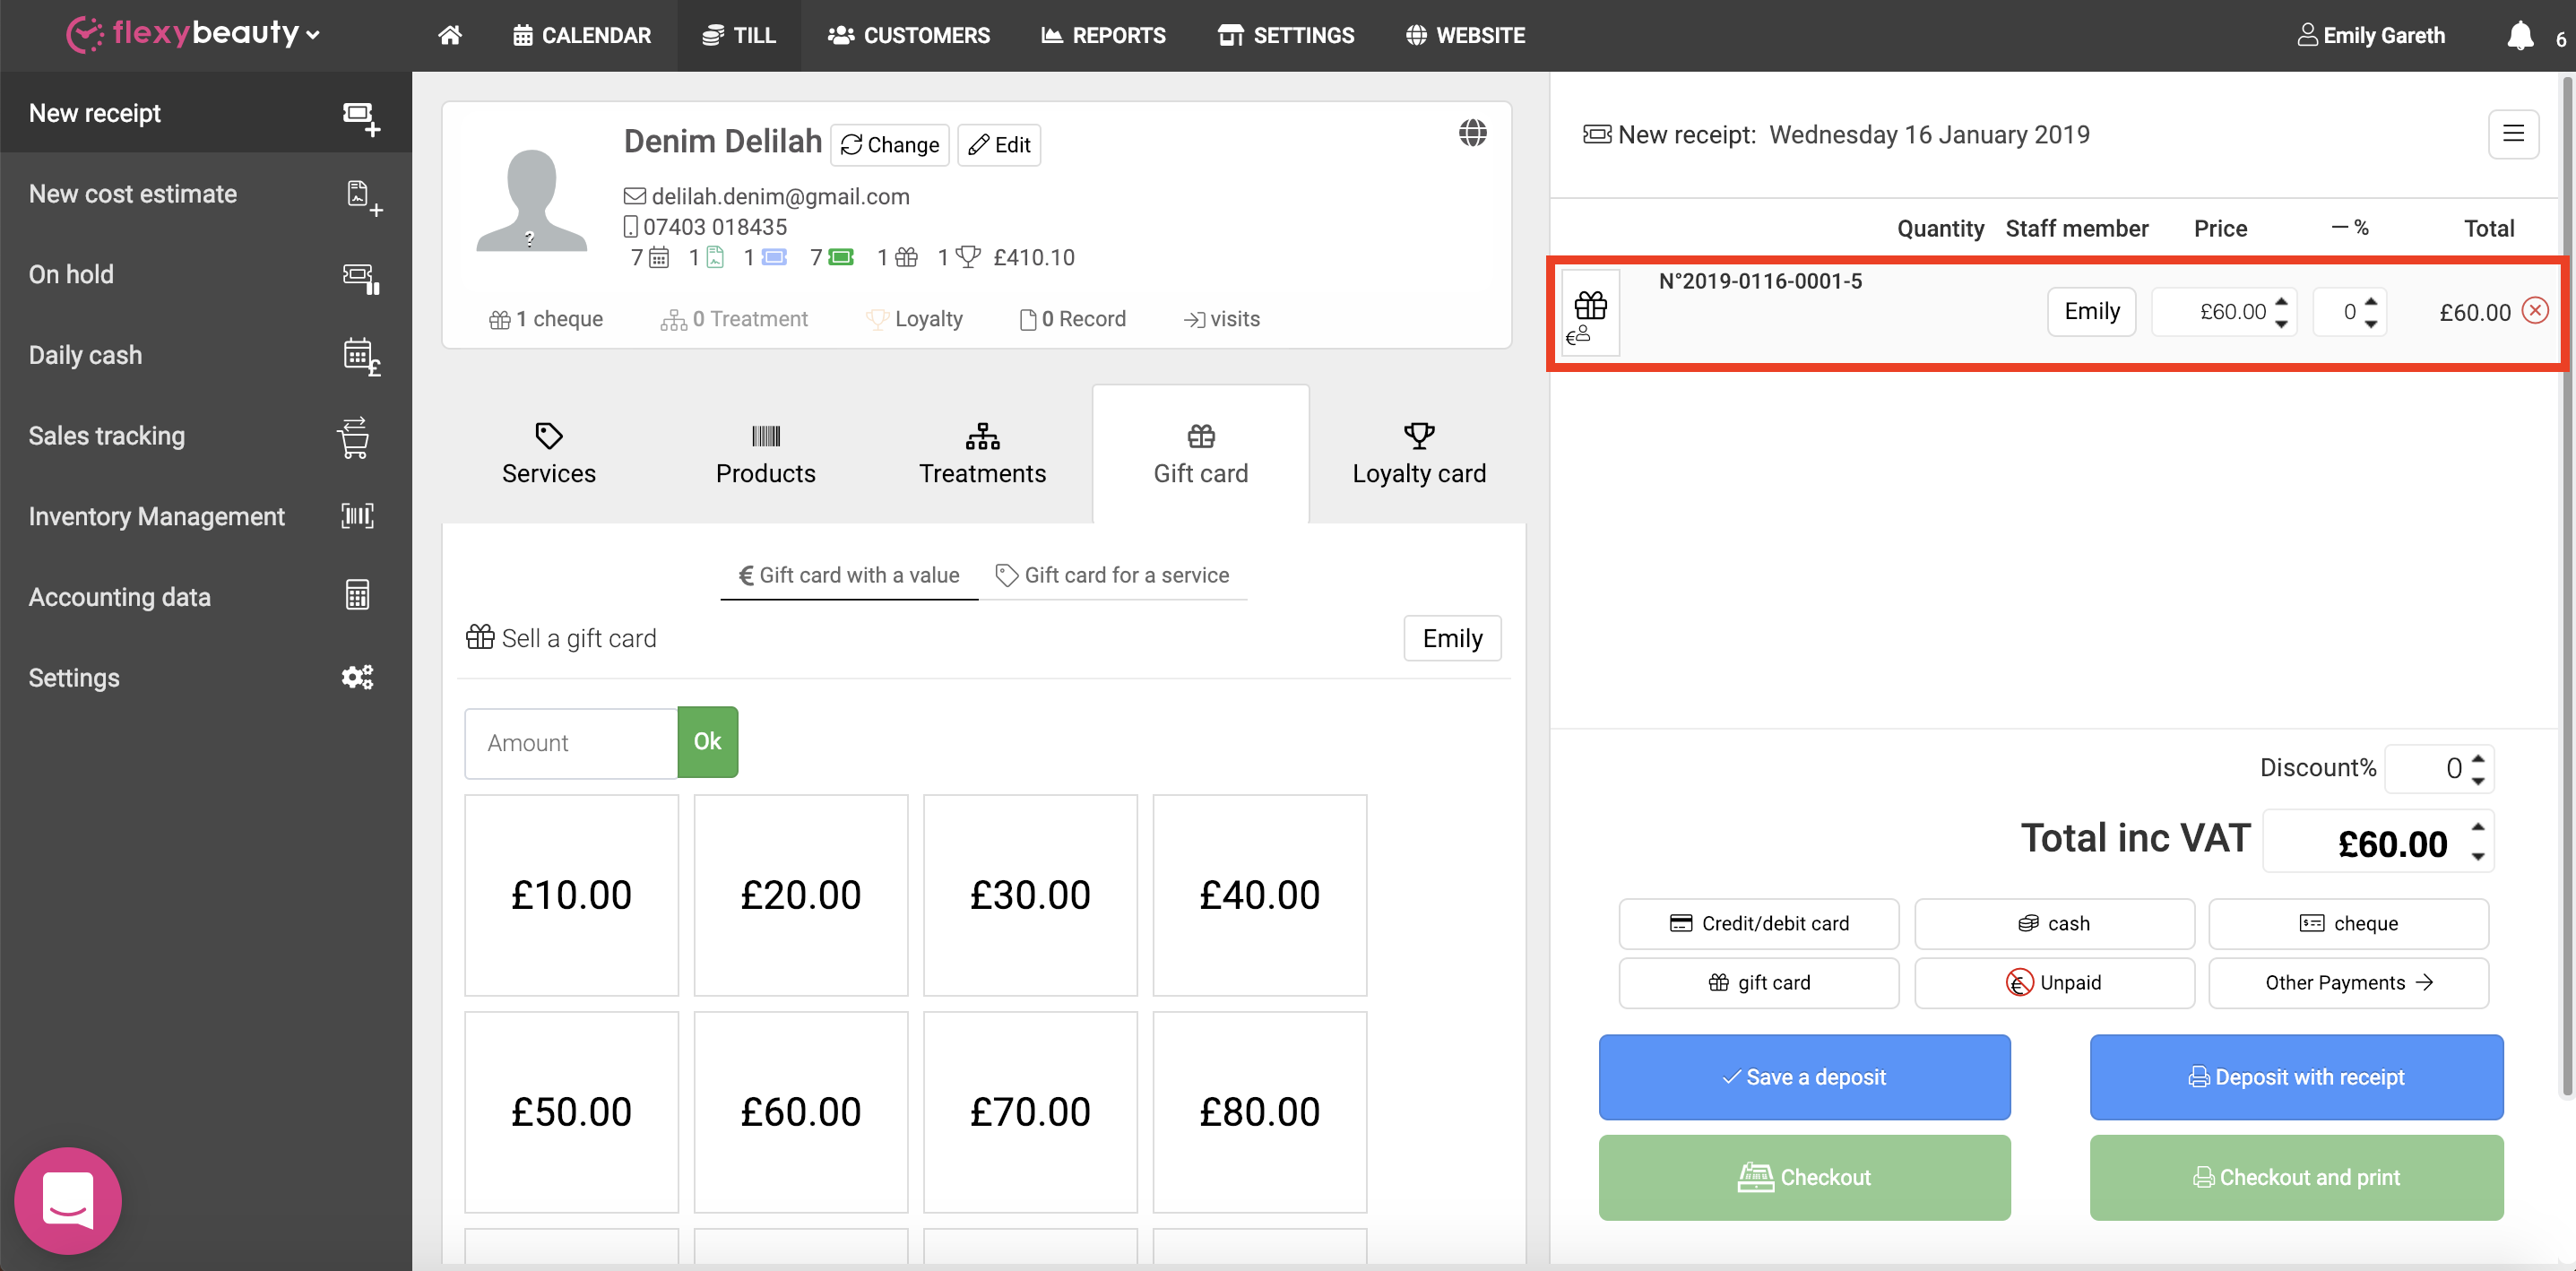This screenshot has width=2576, height=1271.
Task: Pay with cheque
Action: click(x=2348, y=923)
